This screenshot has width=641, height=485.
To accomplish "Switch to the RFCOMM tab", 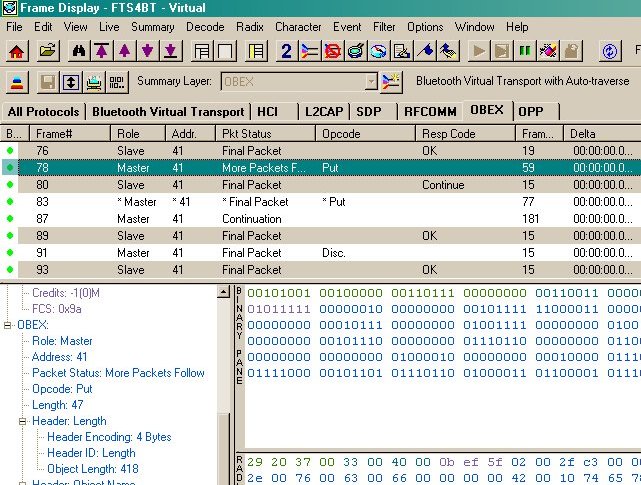I will click(x=430, y=112).
